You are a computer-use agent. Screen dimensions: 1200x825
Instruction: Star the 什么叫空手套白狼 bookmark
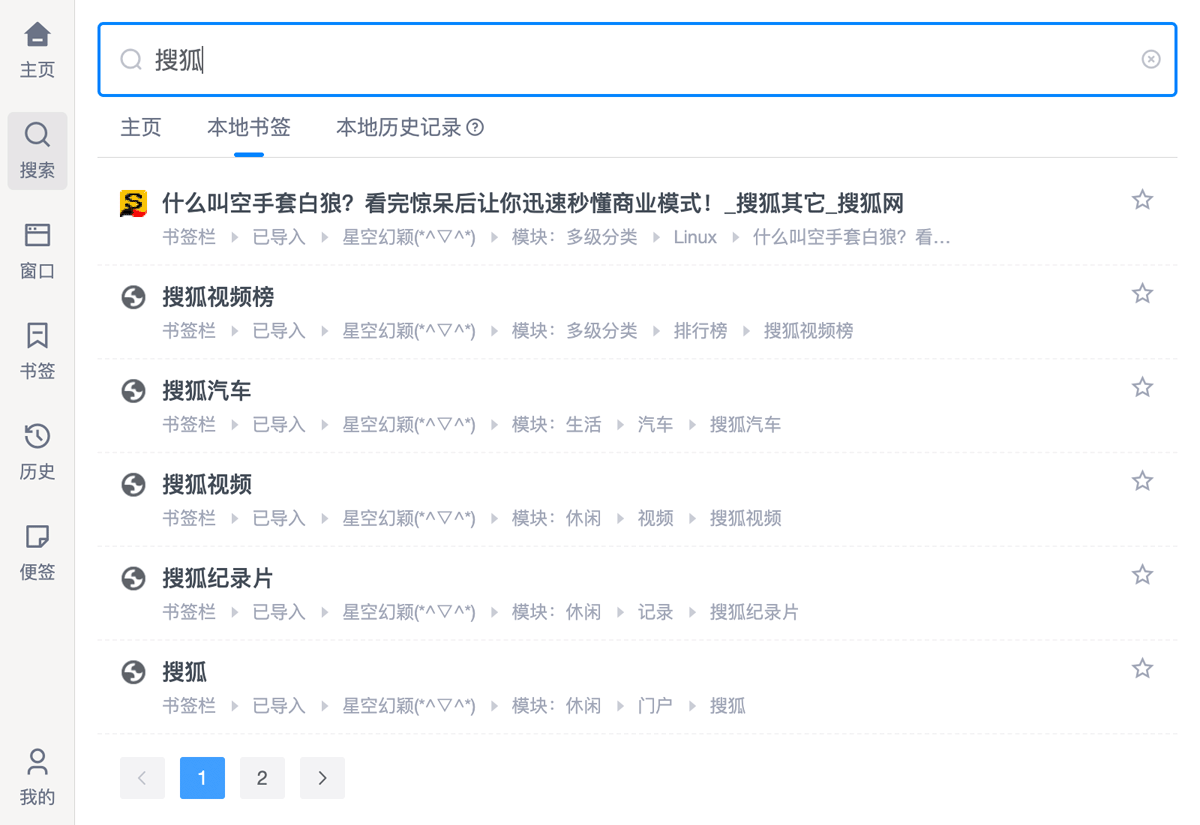[1142, 200]
